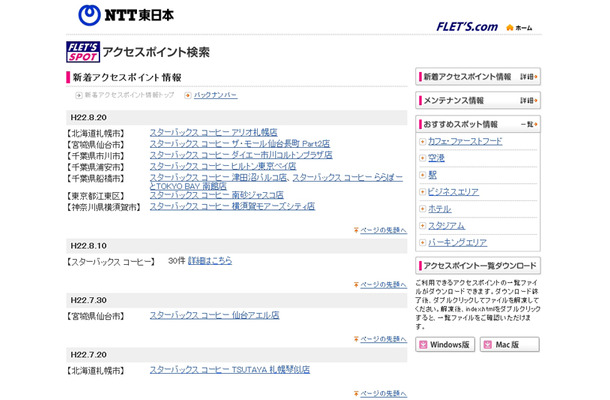
Task: Click arrow icon beside バックナンバー
Action: [x=188, y=95]
